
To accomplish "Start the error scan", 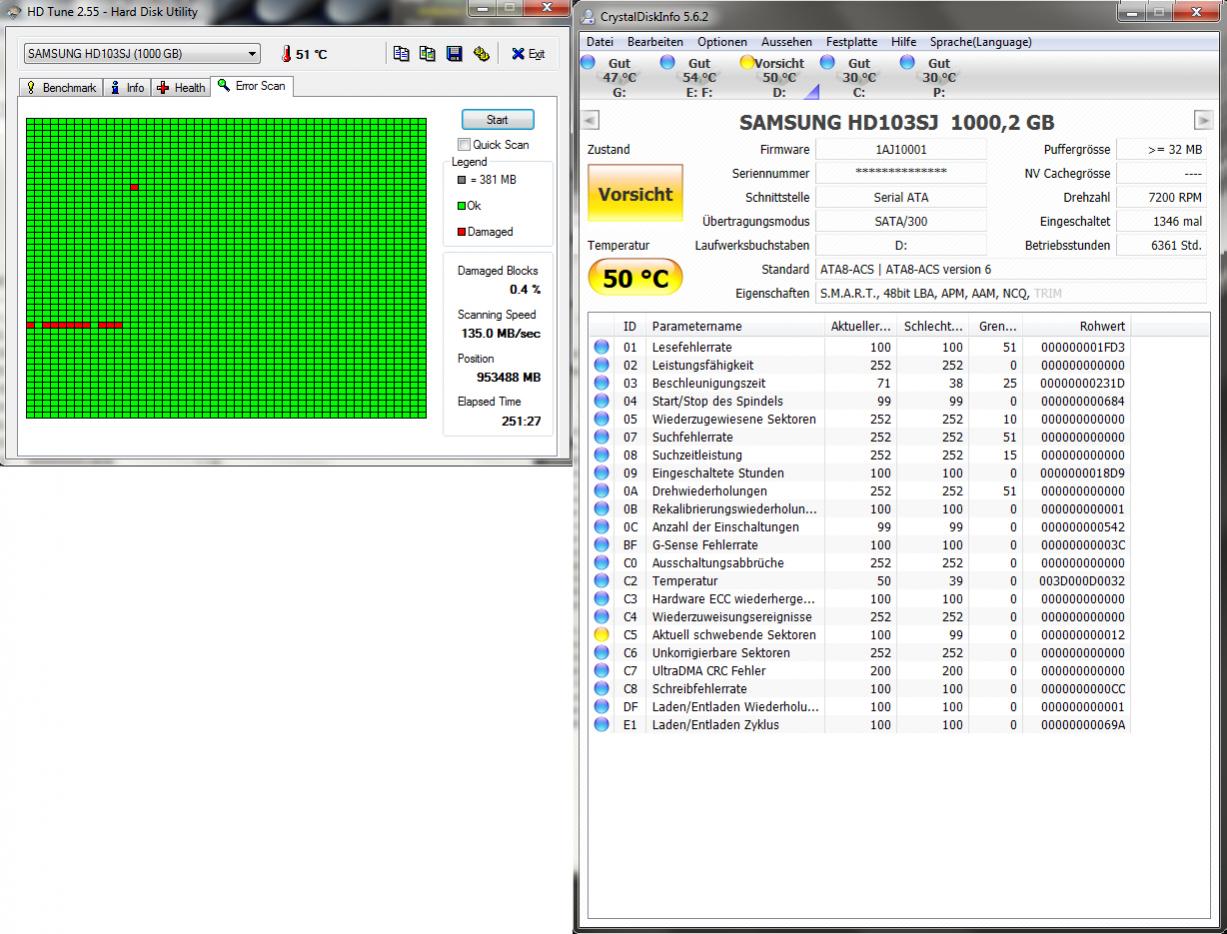I will [497, 119].
